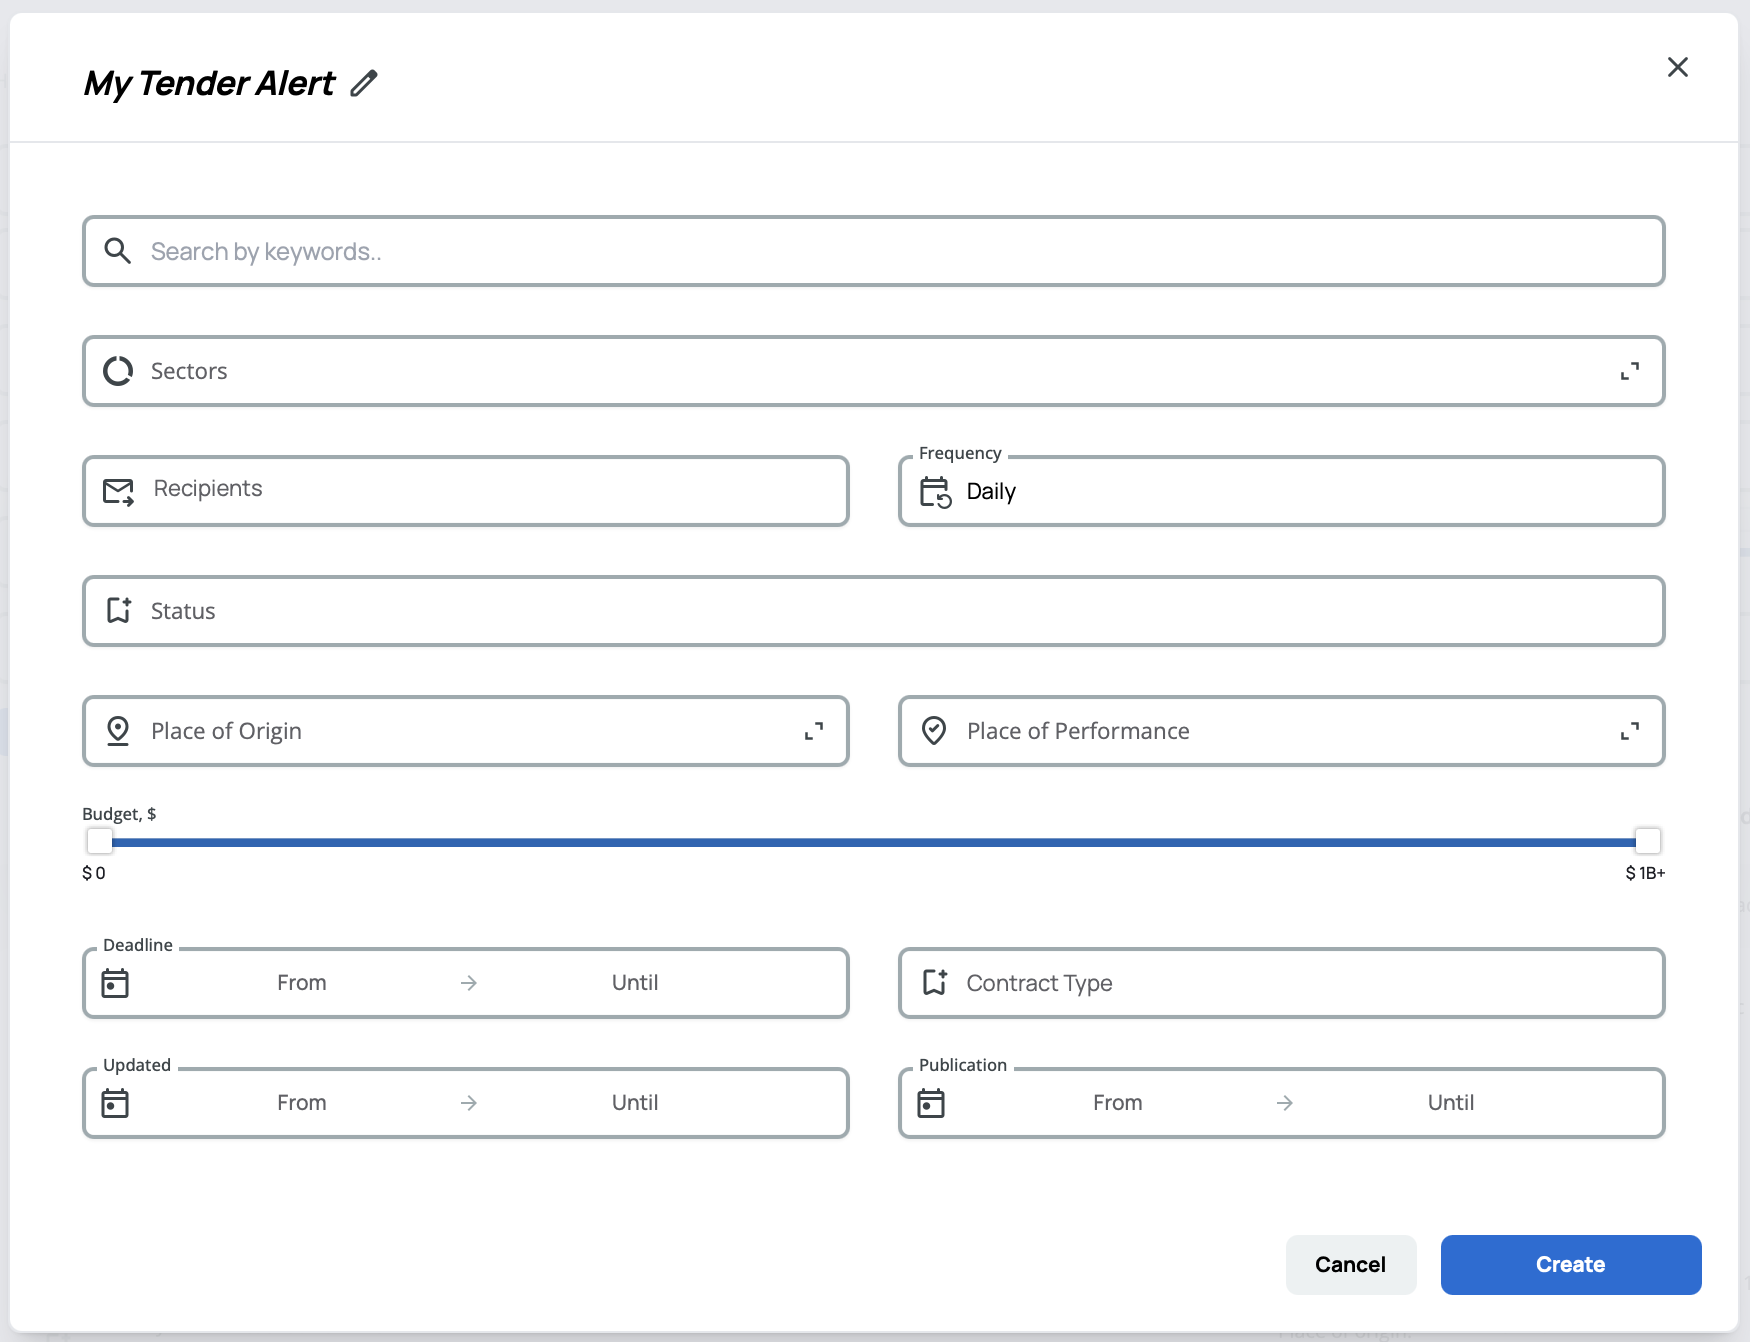Expand the Sectors selector
Viewport: 1750px width, 1342px height.
click(1629, 371)
